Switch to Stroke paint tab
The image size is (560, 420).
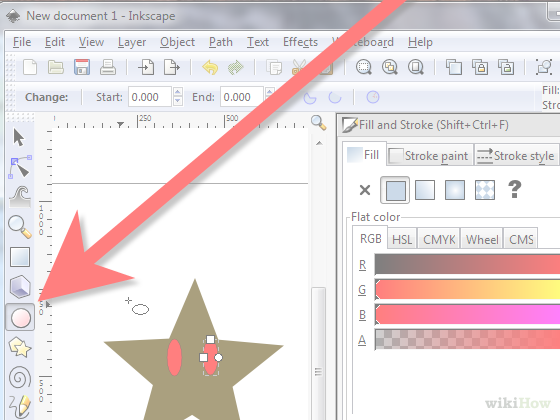(430, 156)
